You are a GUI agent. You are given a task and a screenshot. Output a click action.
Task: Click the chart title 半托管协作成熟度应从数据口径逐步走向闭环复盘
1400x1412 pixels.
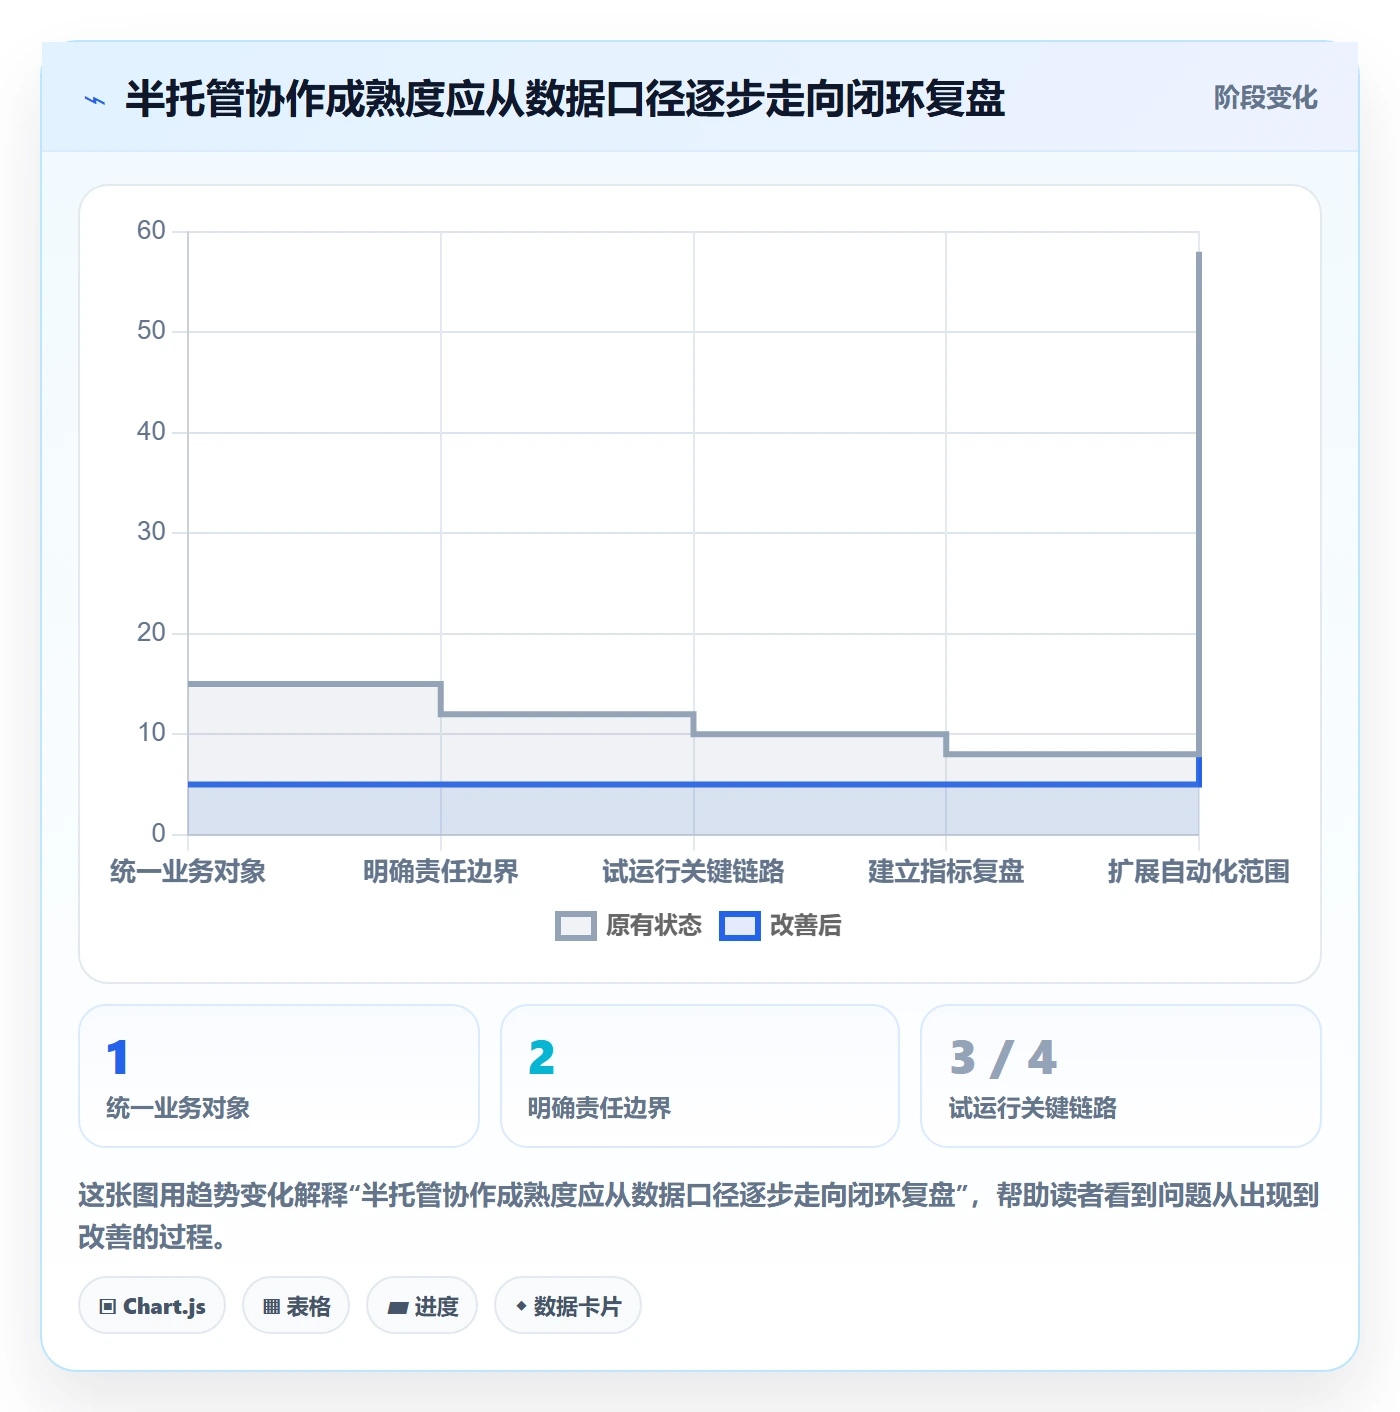(x=565, y=99)
